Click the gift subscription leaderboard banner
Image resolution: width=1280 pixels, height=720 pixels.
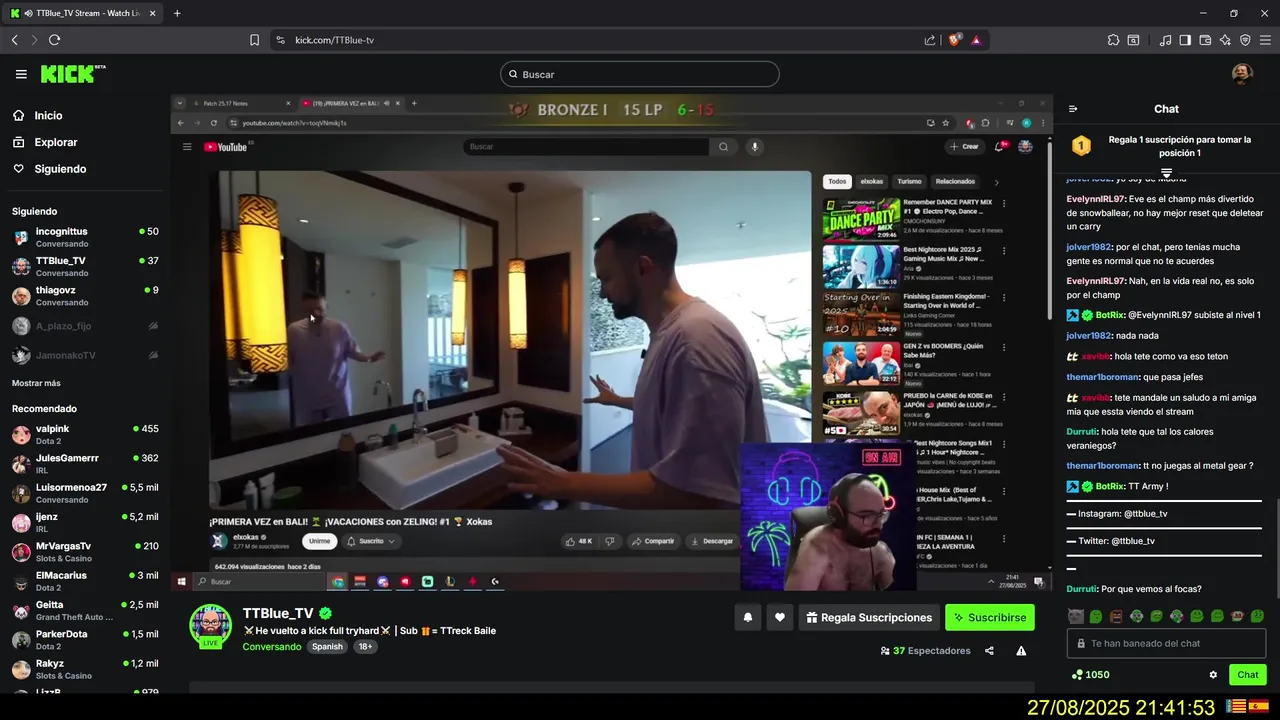1166,146
